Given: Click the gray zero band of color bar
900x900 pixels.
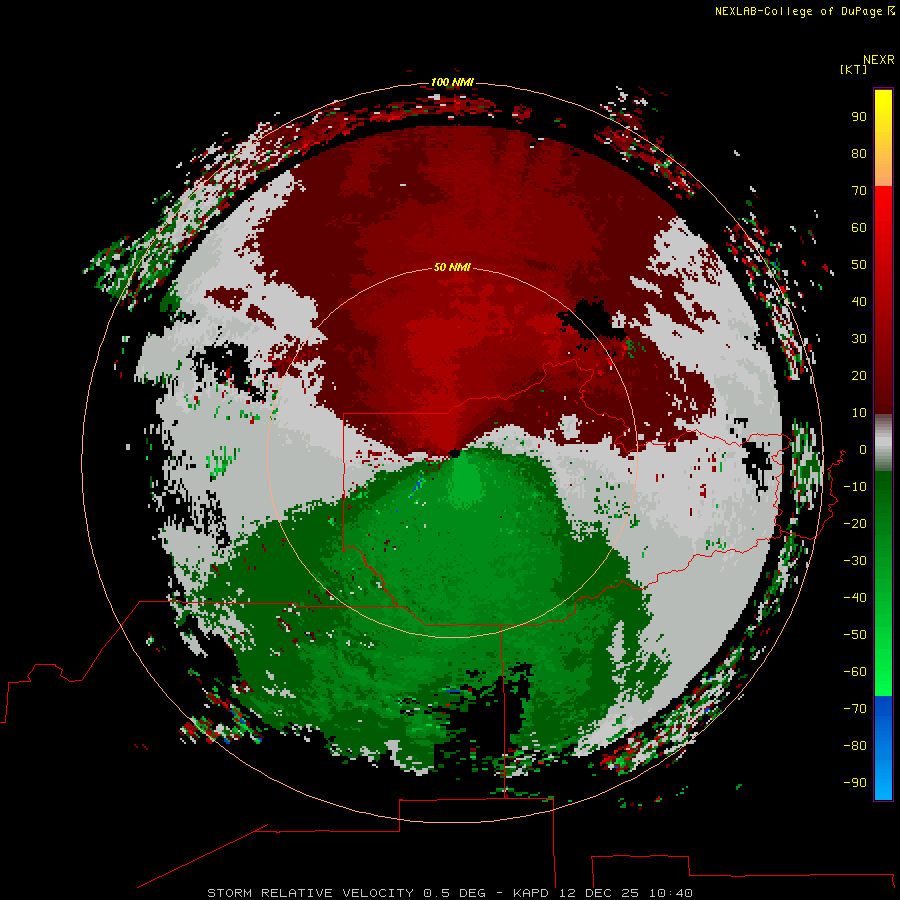Looking at the screenshot, I should click(883, 443).
